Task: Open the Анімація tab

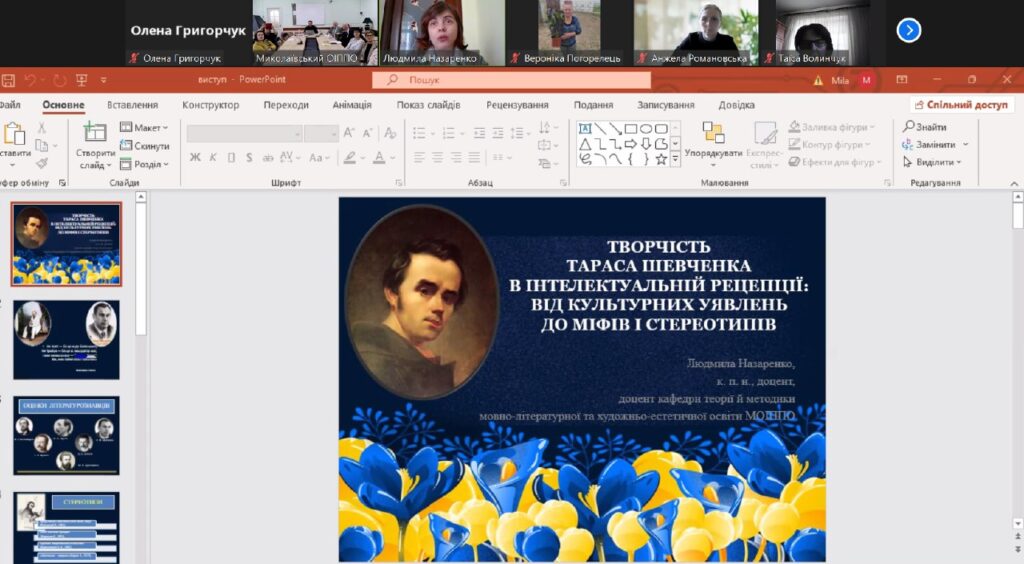Action: coord(352,104)
